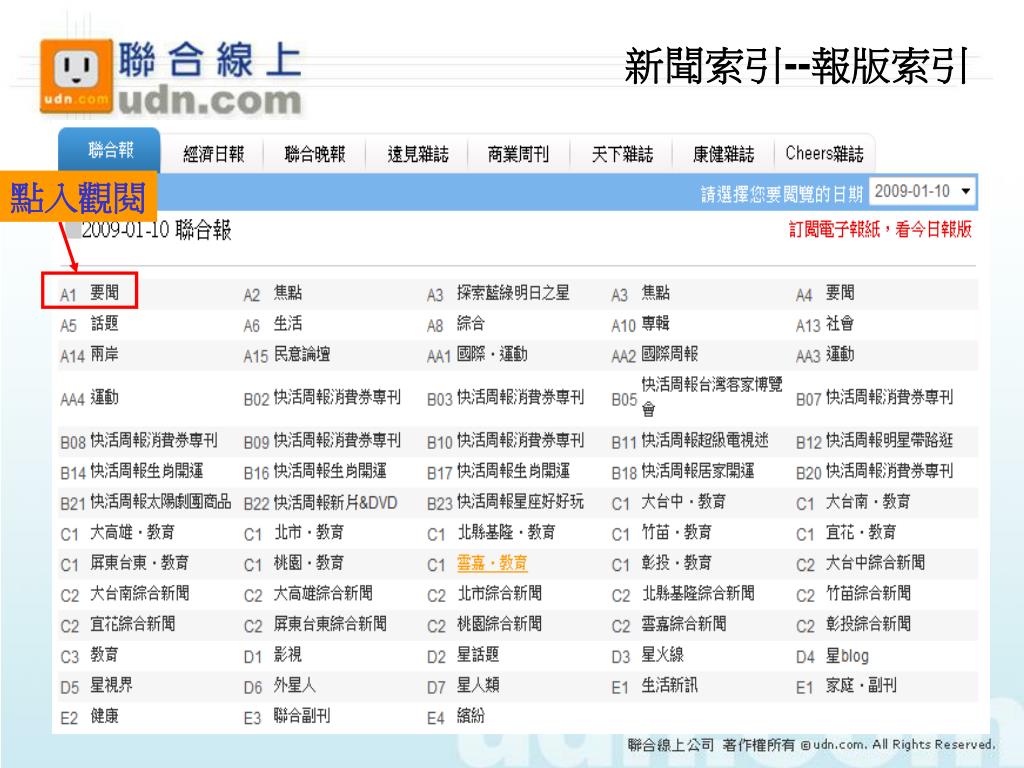The image size is (1024, 768).
Task: Select the 天下雜誌 tab
Action: [x=622, y=154]
